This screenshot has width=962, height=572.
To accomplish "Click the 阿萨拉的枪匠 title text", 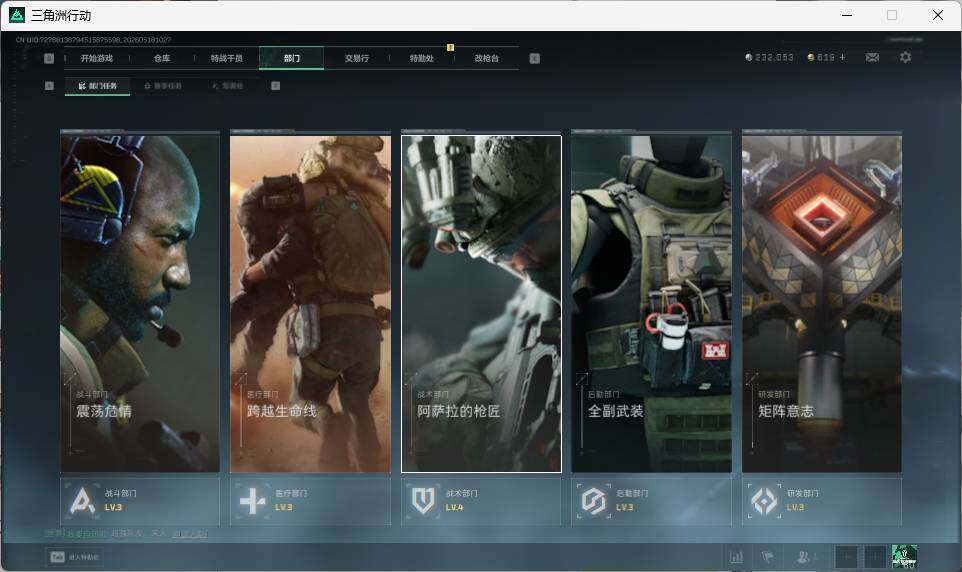I will coord(458,411).
